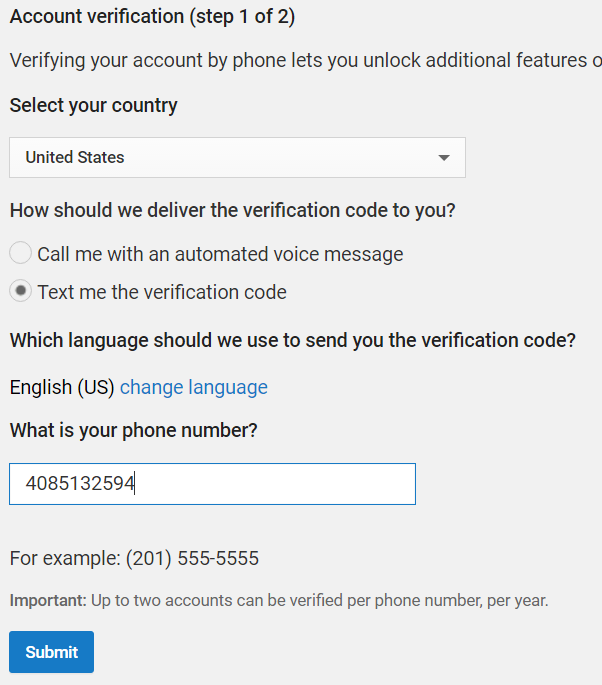Click the bold 'Important:' label
Image resolution: width=602 pixels, height=685 pixels.
(48, 601)
